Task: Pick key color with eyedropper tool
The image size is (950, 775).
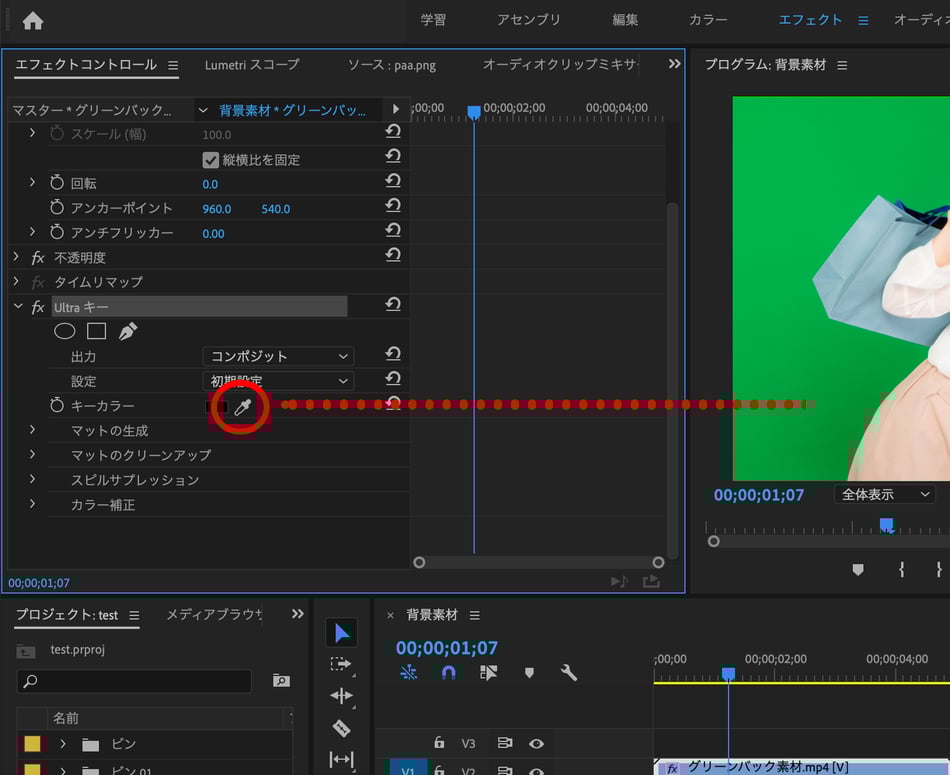Action: pos(242,406)
